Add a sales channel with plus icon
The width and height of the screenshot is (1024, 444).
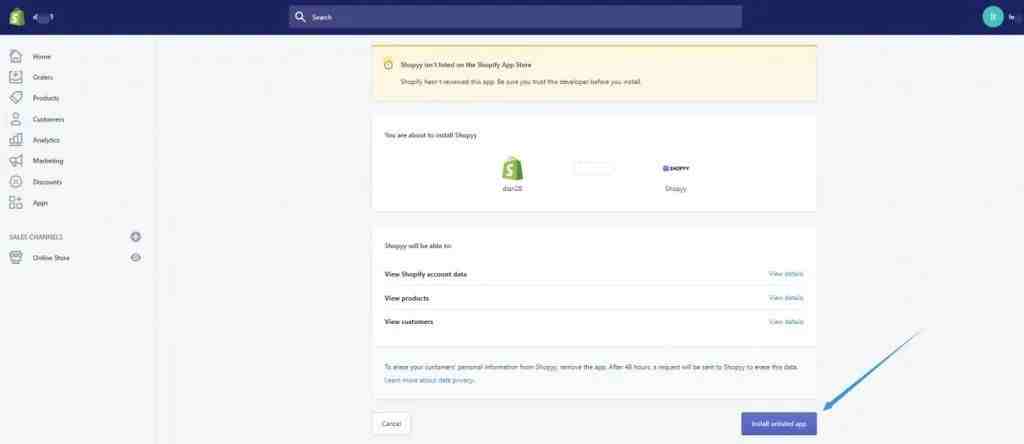click(136, 237)
